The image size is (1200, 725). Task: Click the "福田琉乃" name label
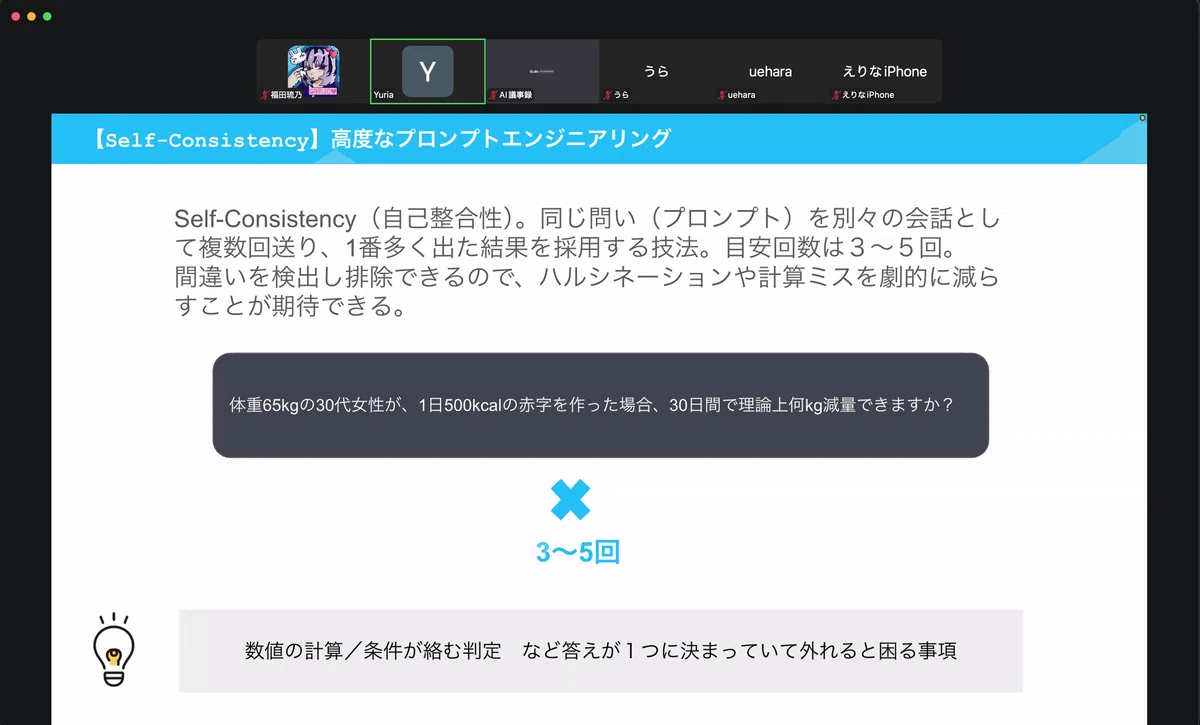point(287,95)
